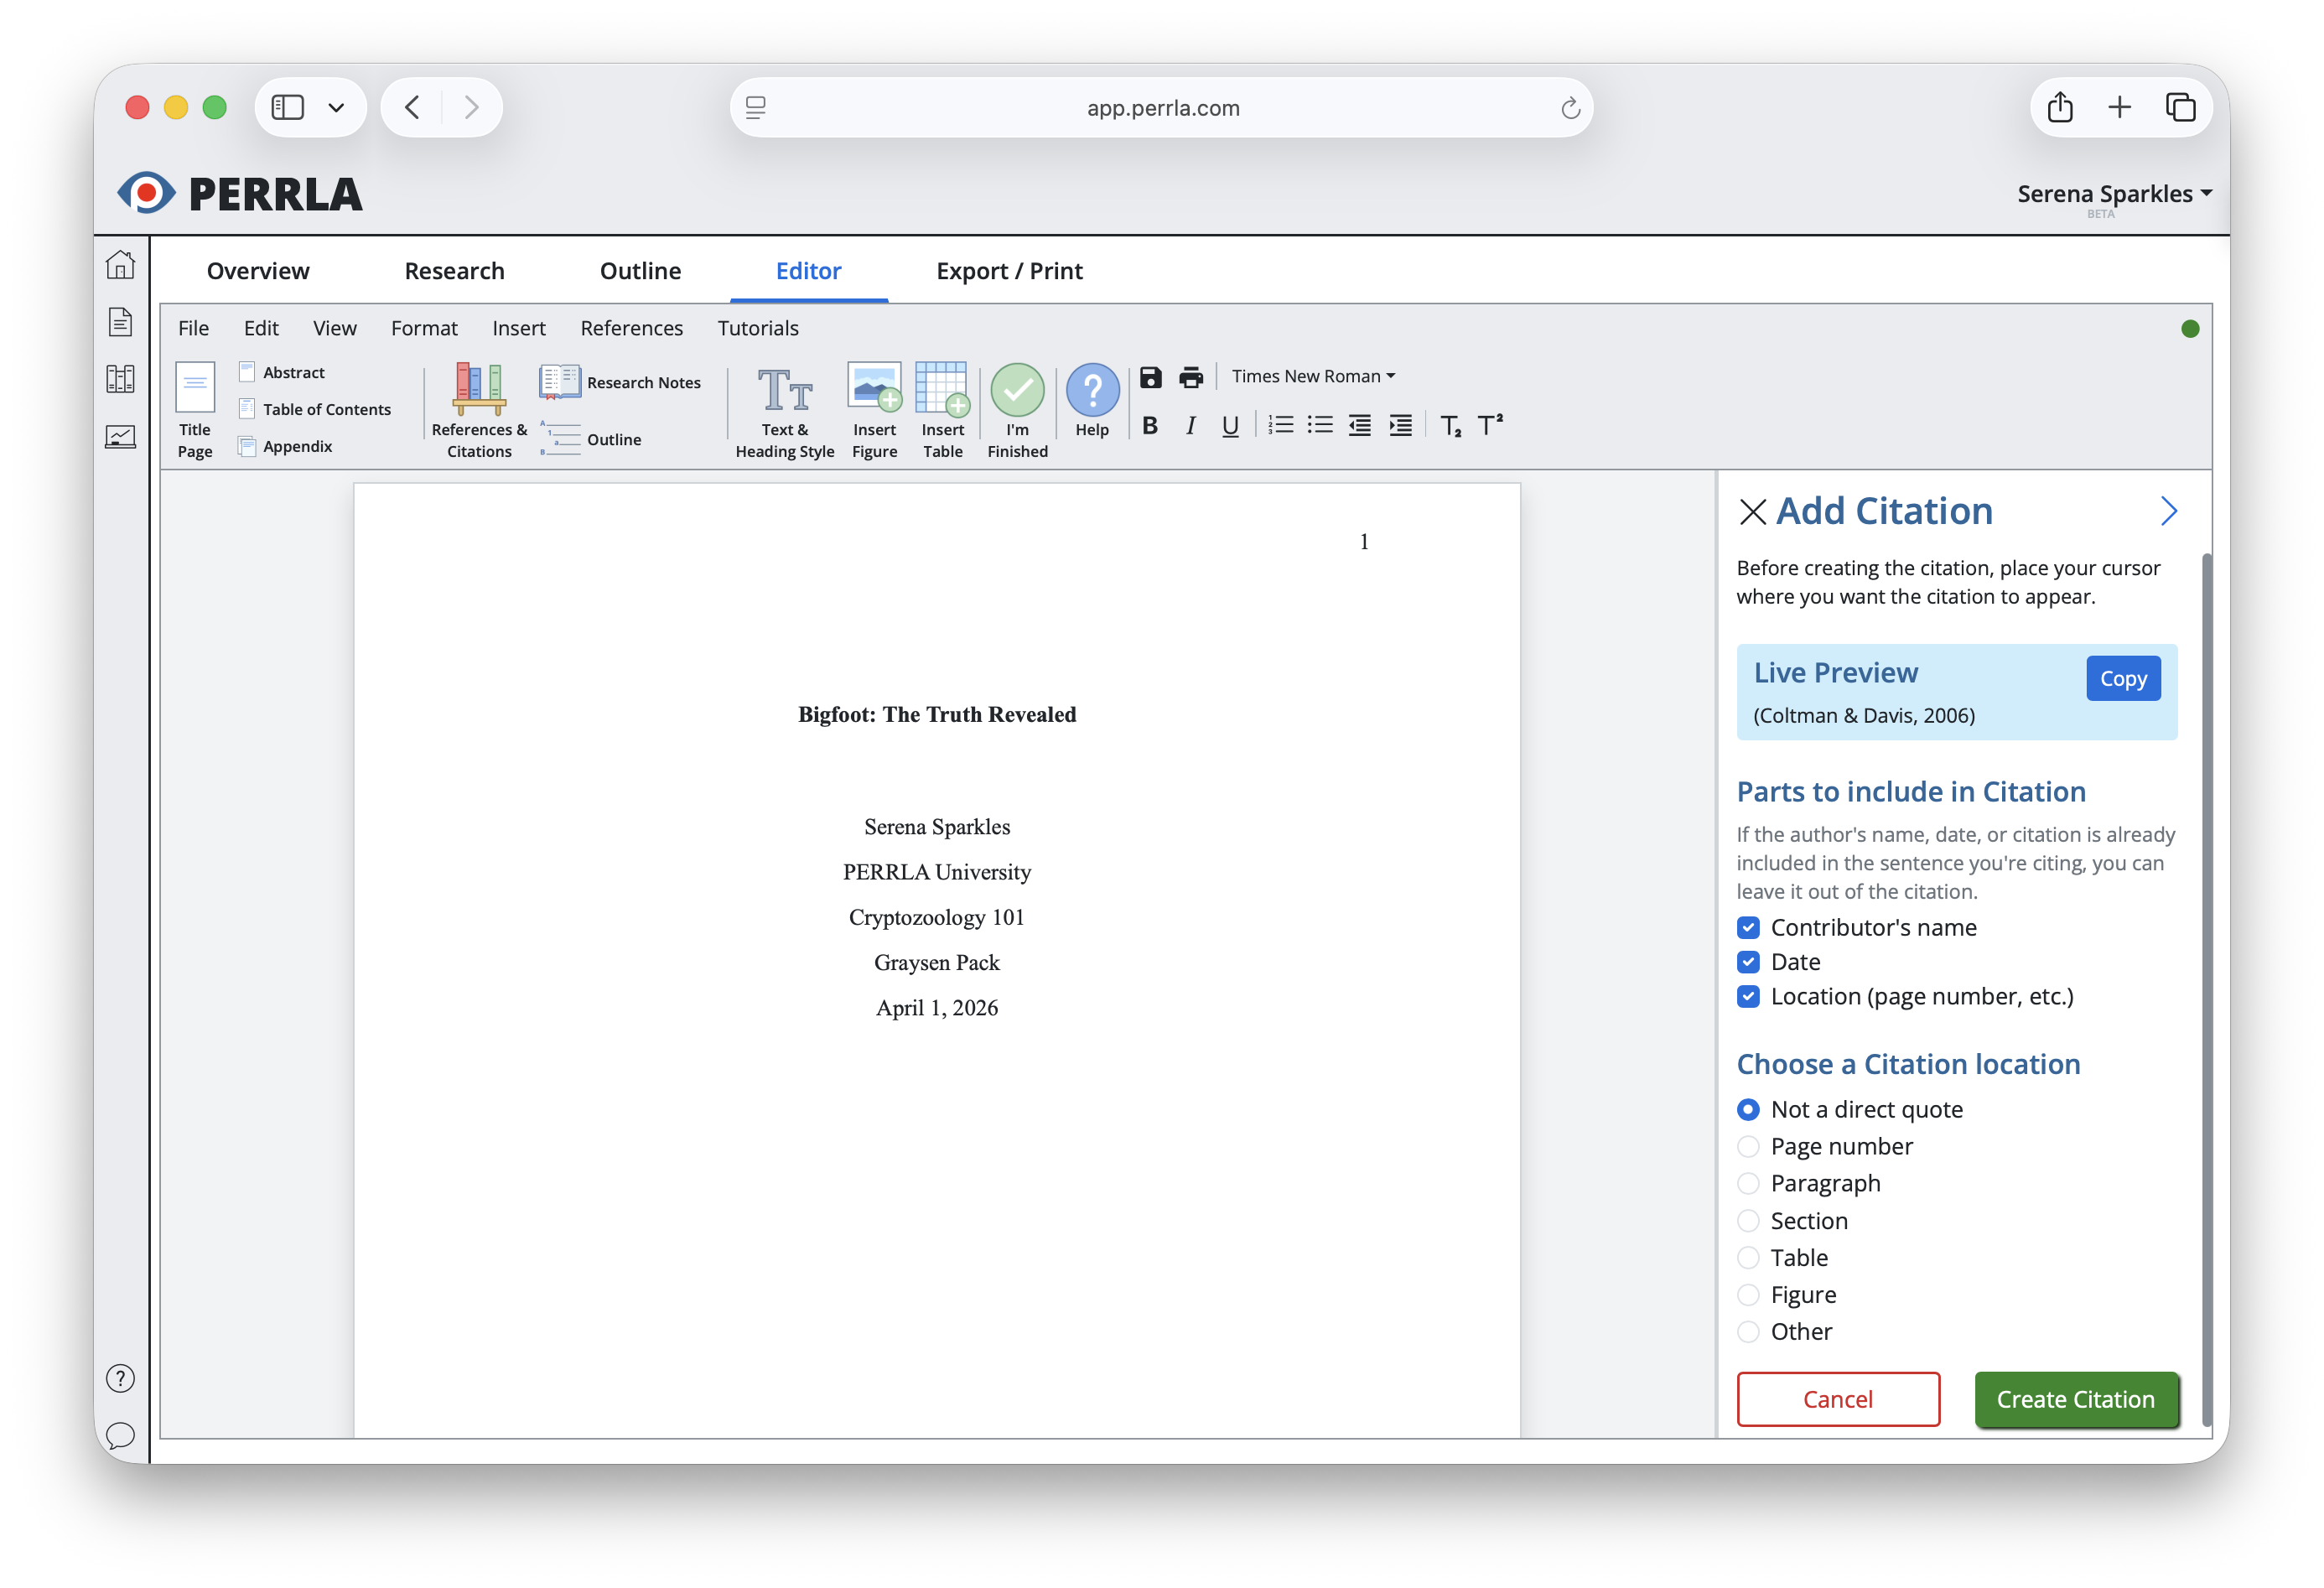Viewport: 2324px width, 1588px height.
Task: Apply superscript formatting
Action: (x=1490, y=425)
